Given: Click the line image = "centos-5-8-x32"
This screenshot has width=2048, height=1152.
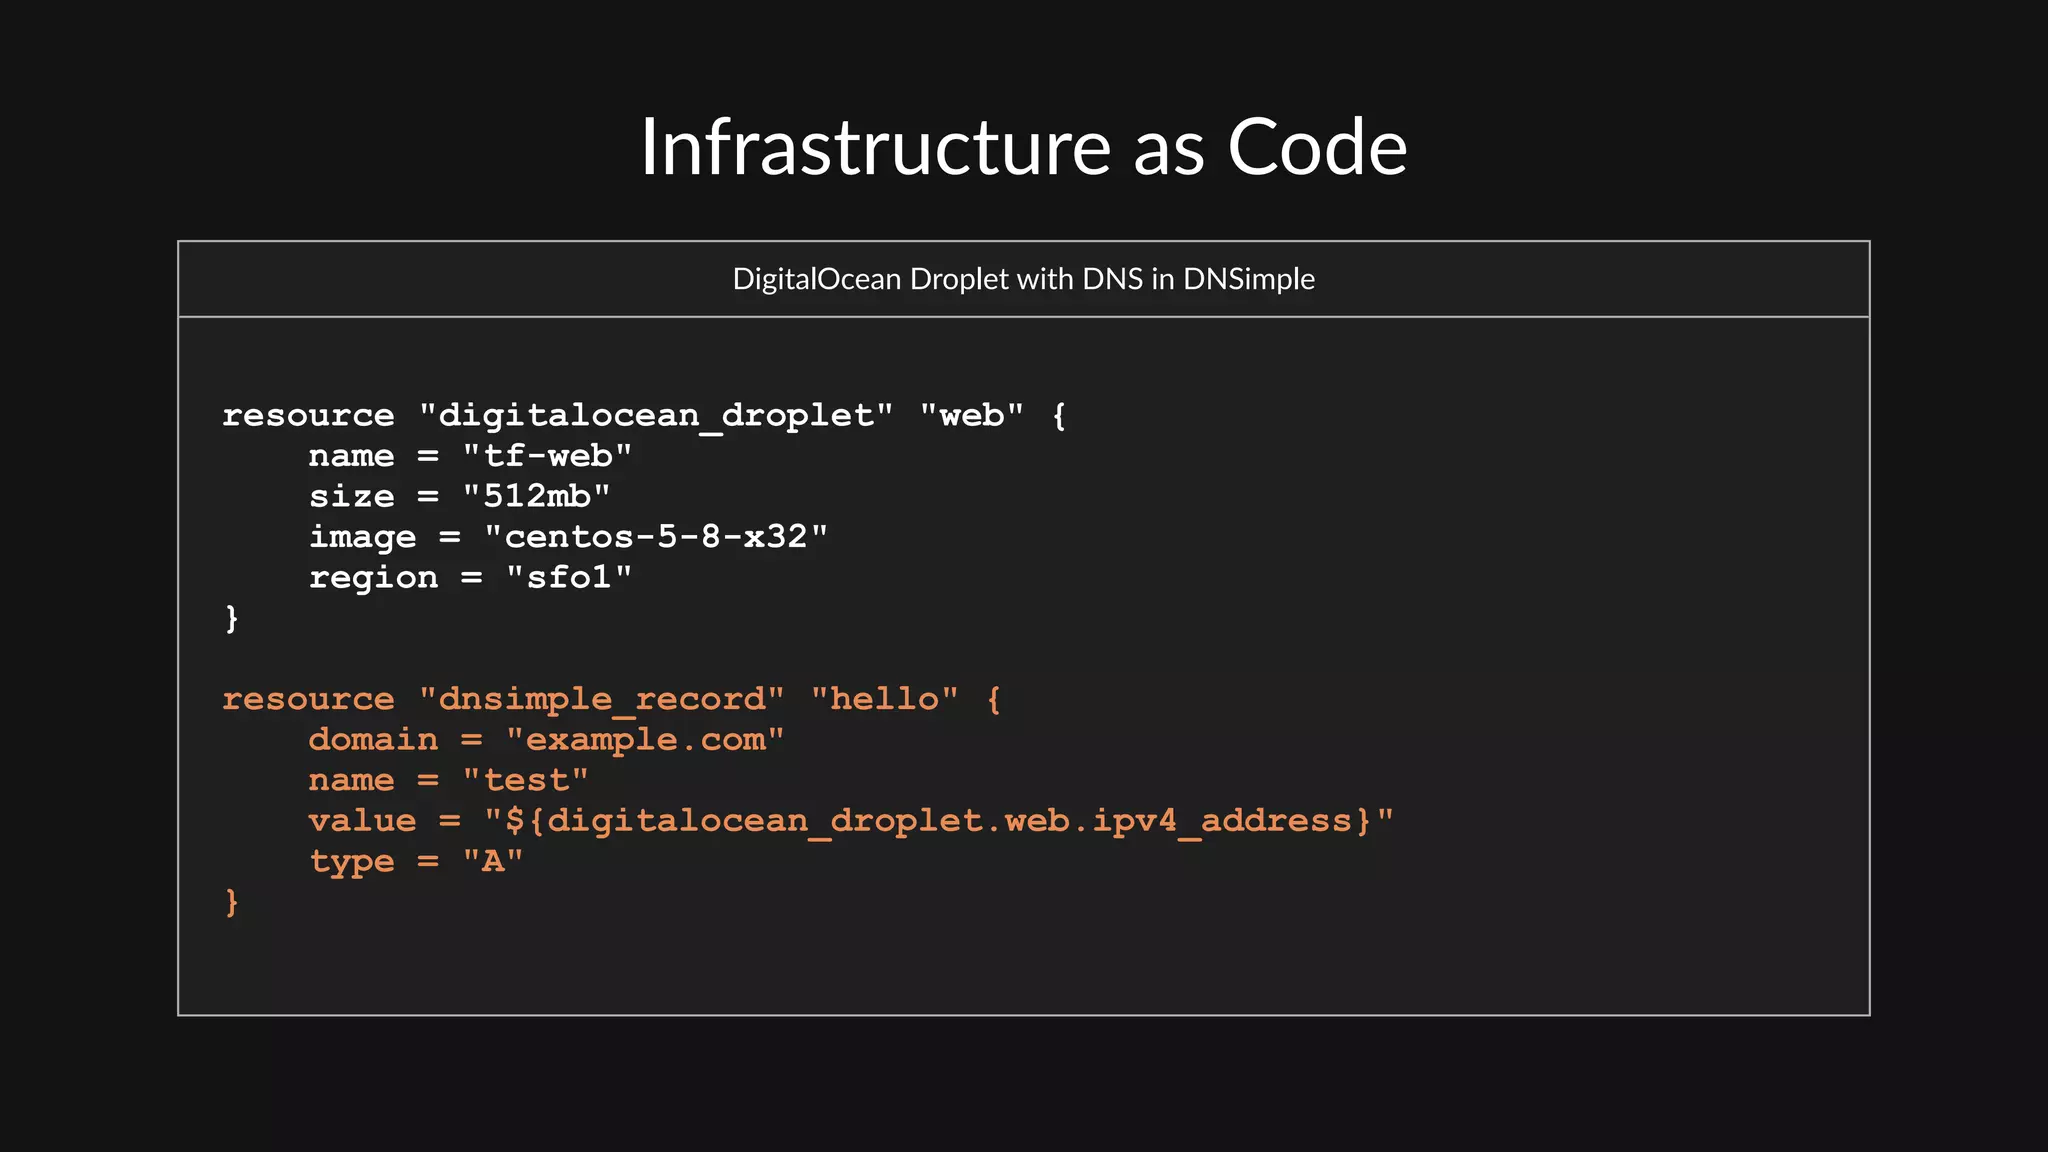Looking at the screenshot, I should [x=568, y=537].
